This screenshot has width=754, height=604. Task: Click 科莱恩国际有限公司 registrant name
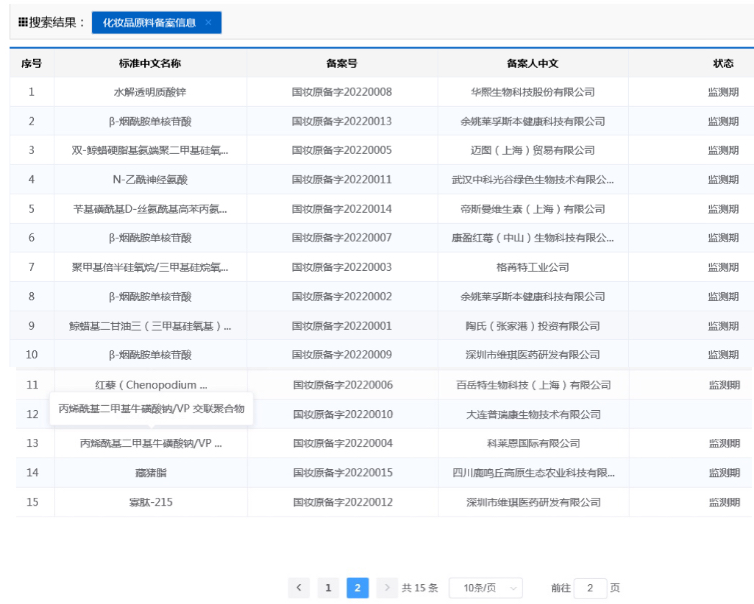pos(532,443)
